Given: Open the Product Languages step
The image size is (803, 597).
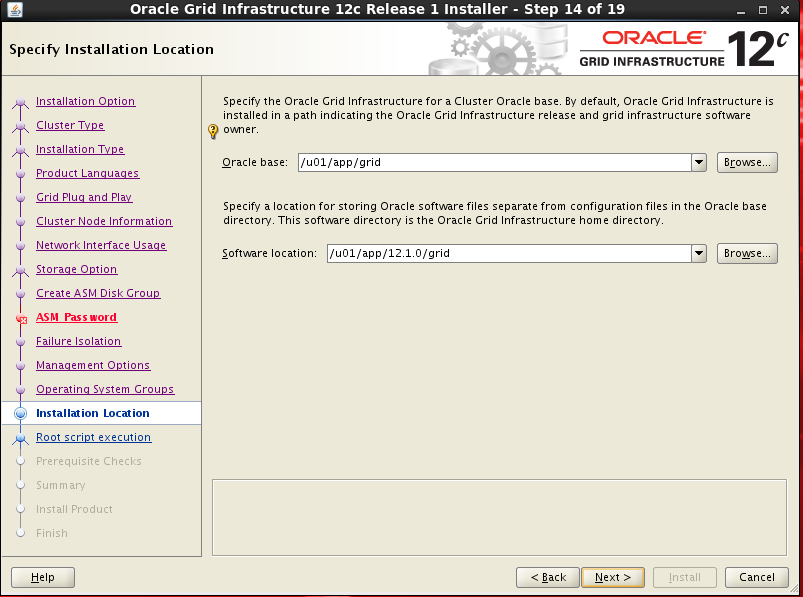Looking at the screenshot, I should point(88,174).
